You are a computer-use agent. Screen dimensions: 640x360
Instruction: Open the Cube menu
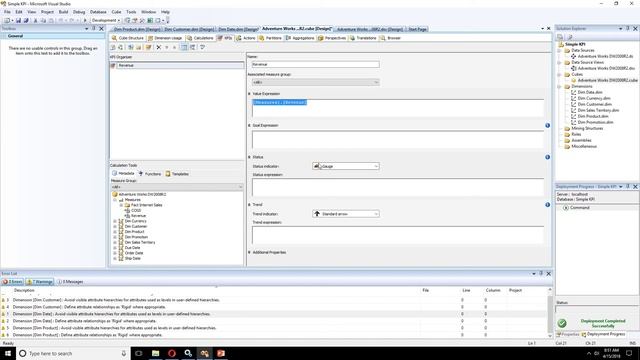116,12
